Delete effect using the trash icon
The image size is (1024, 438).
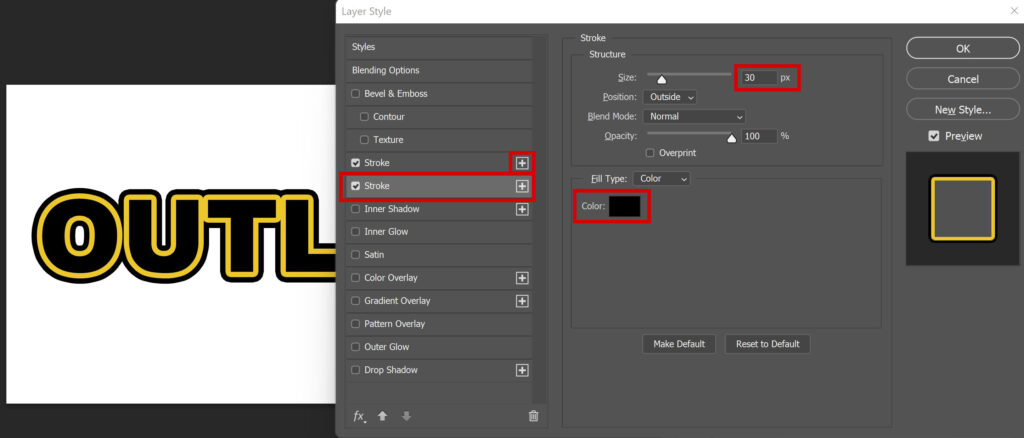click(x=534, y=416)
